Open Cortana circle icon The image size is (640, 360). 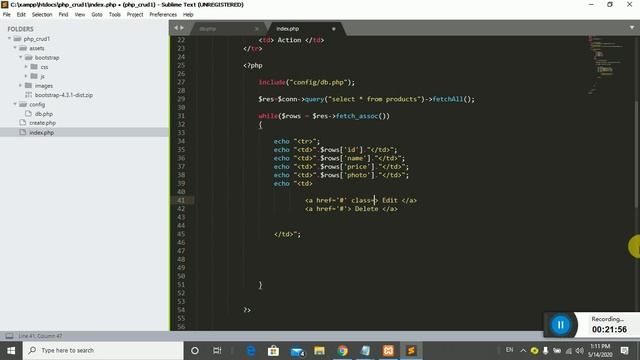(195, 350)
